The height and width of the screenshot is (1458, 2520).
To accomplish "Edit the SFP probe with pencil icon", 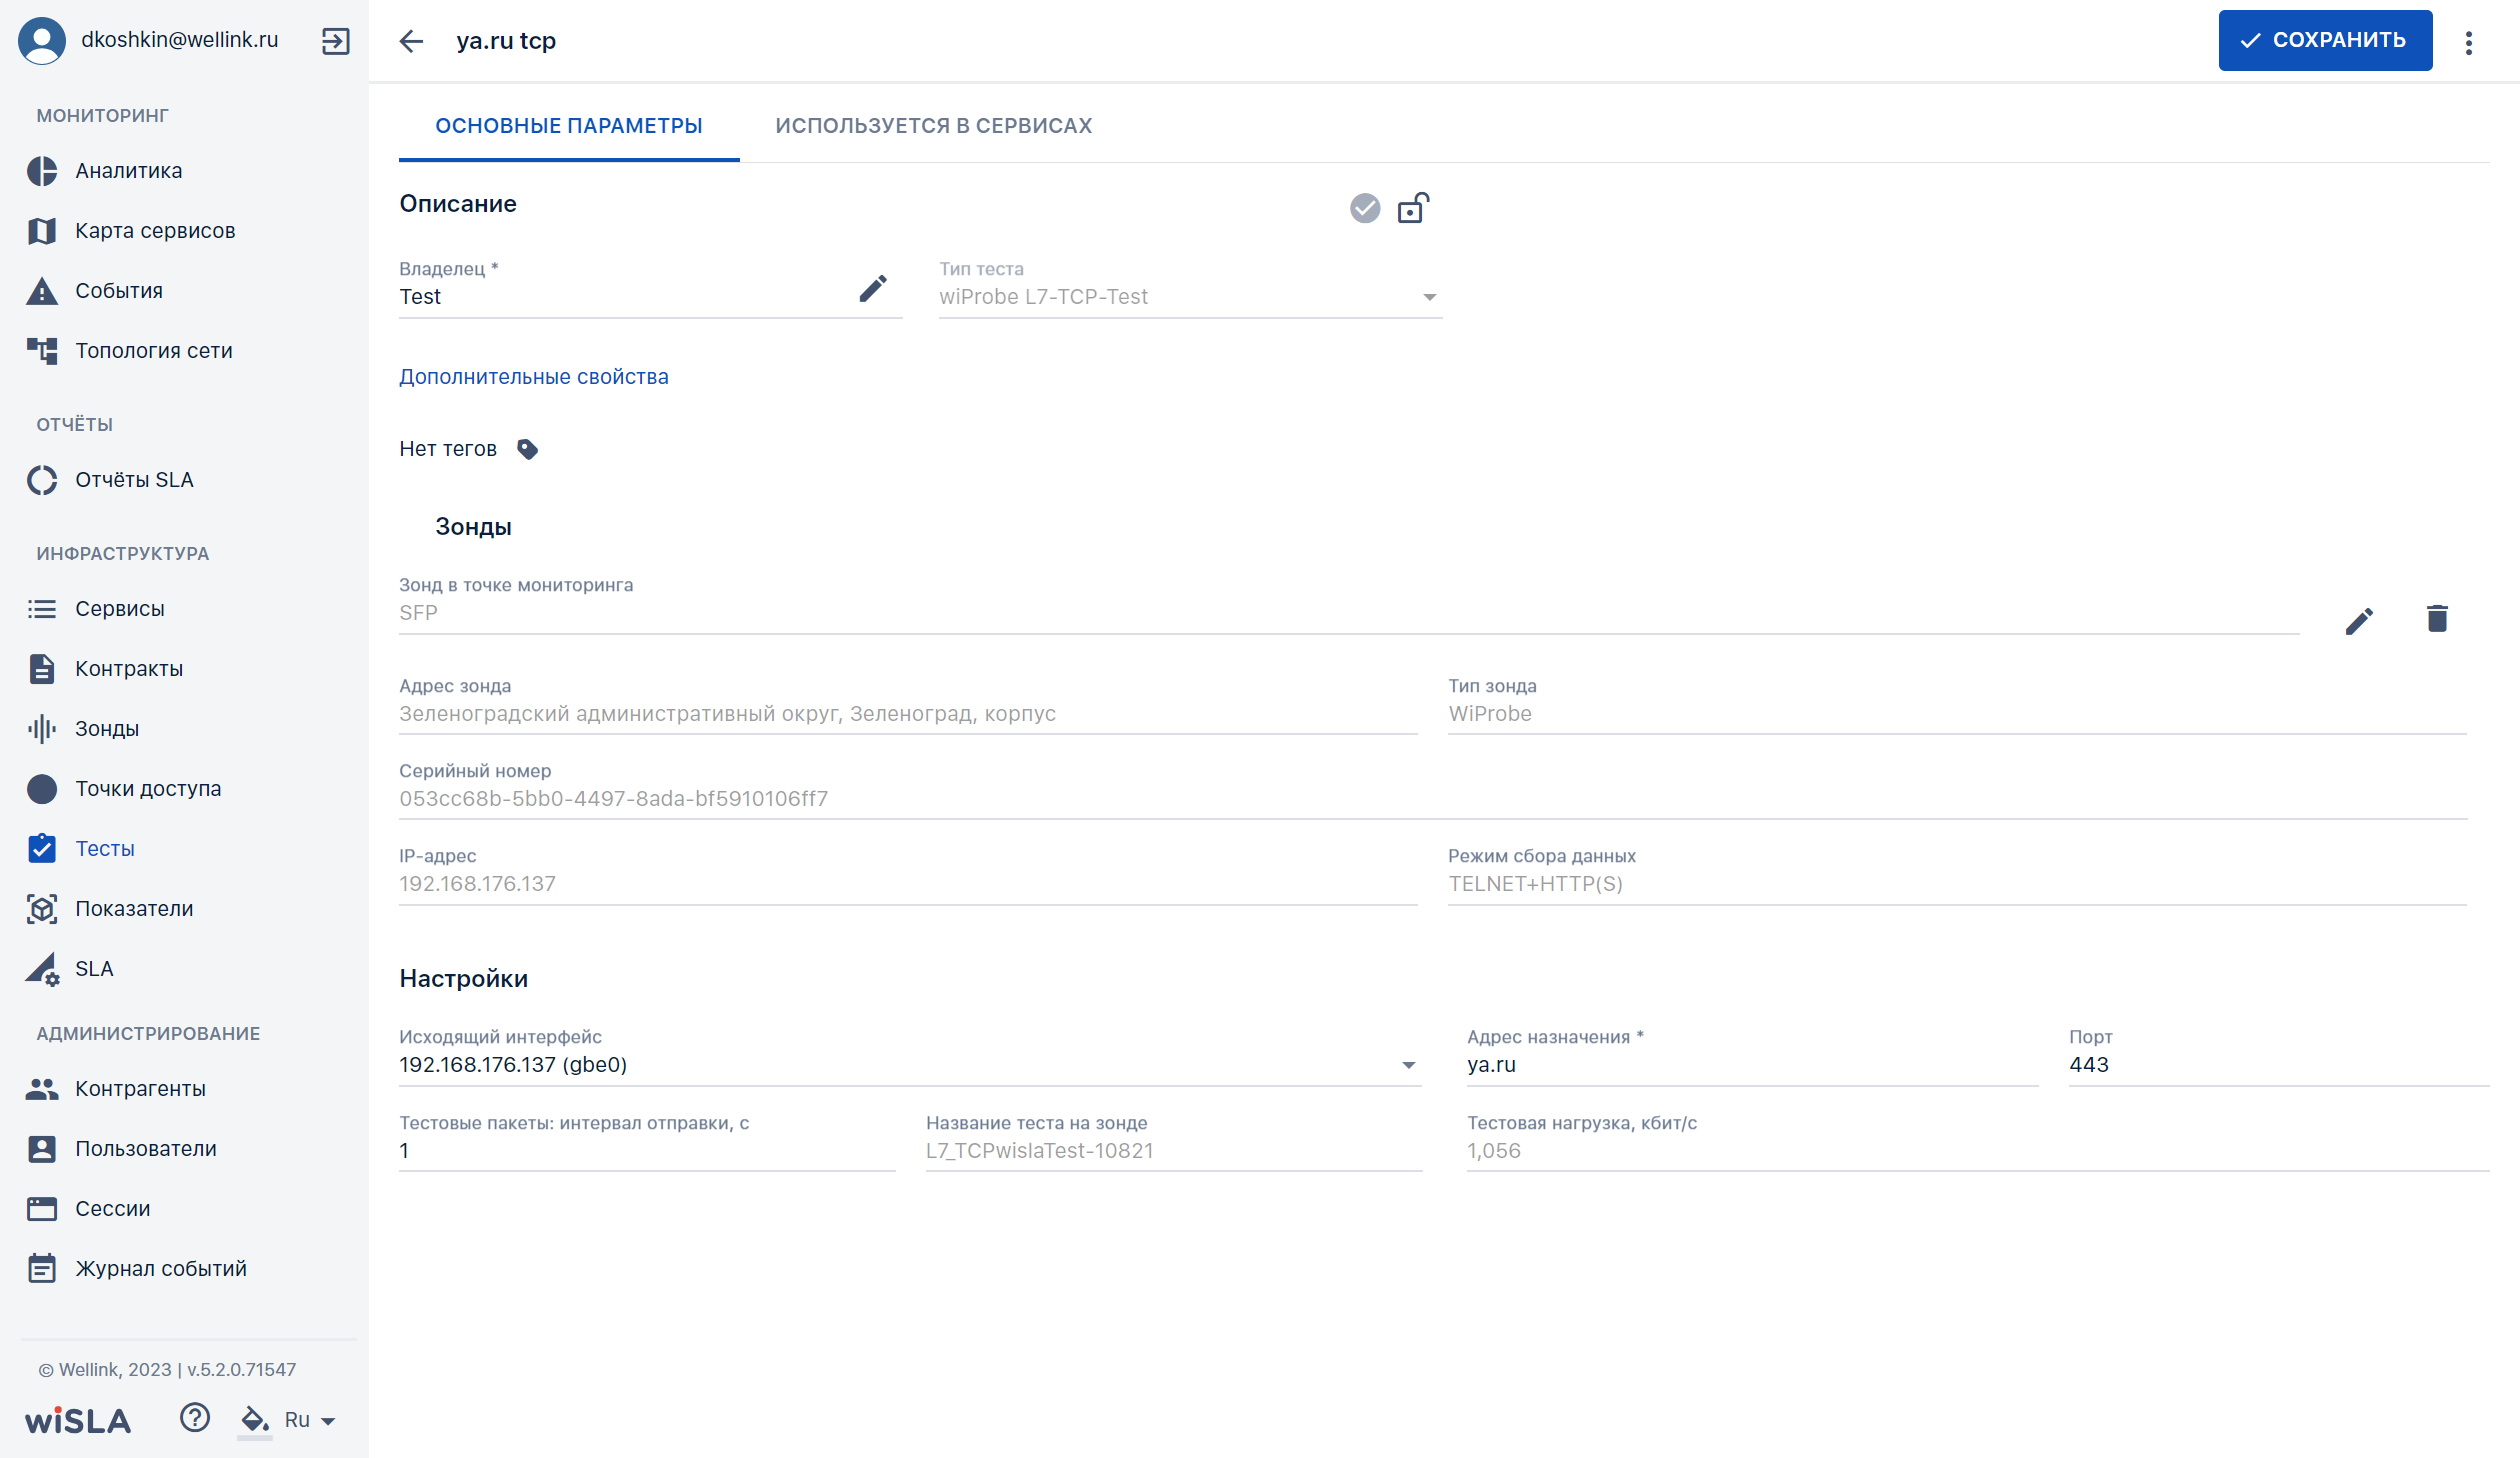I will click(2359, 621).
